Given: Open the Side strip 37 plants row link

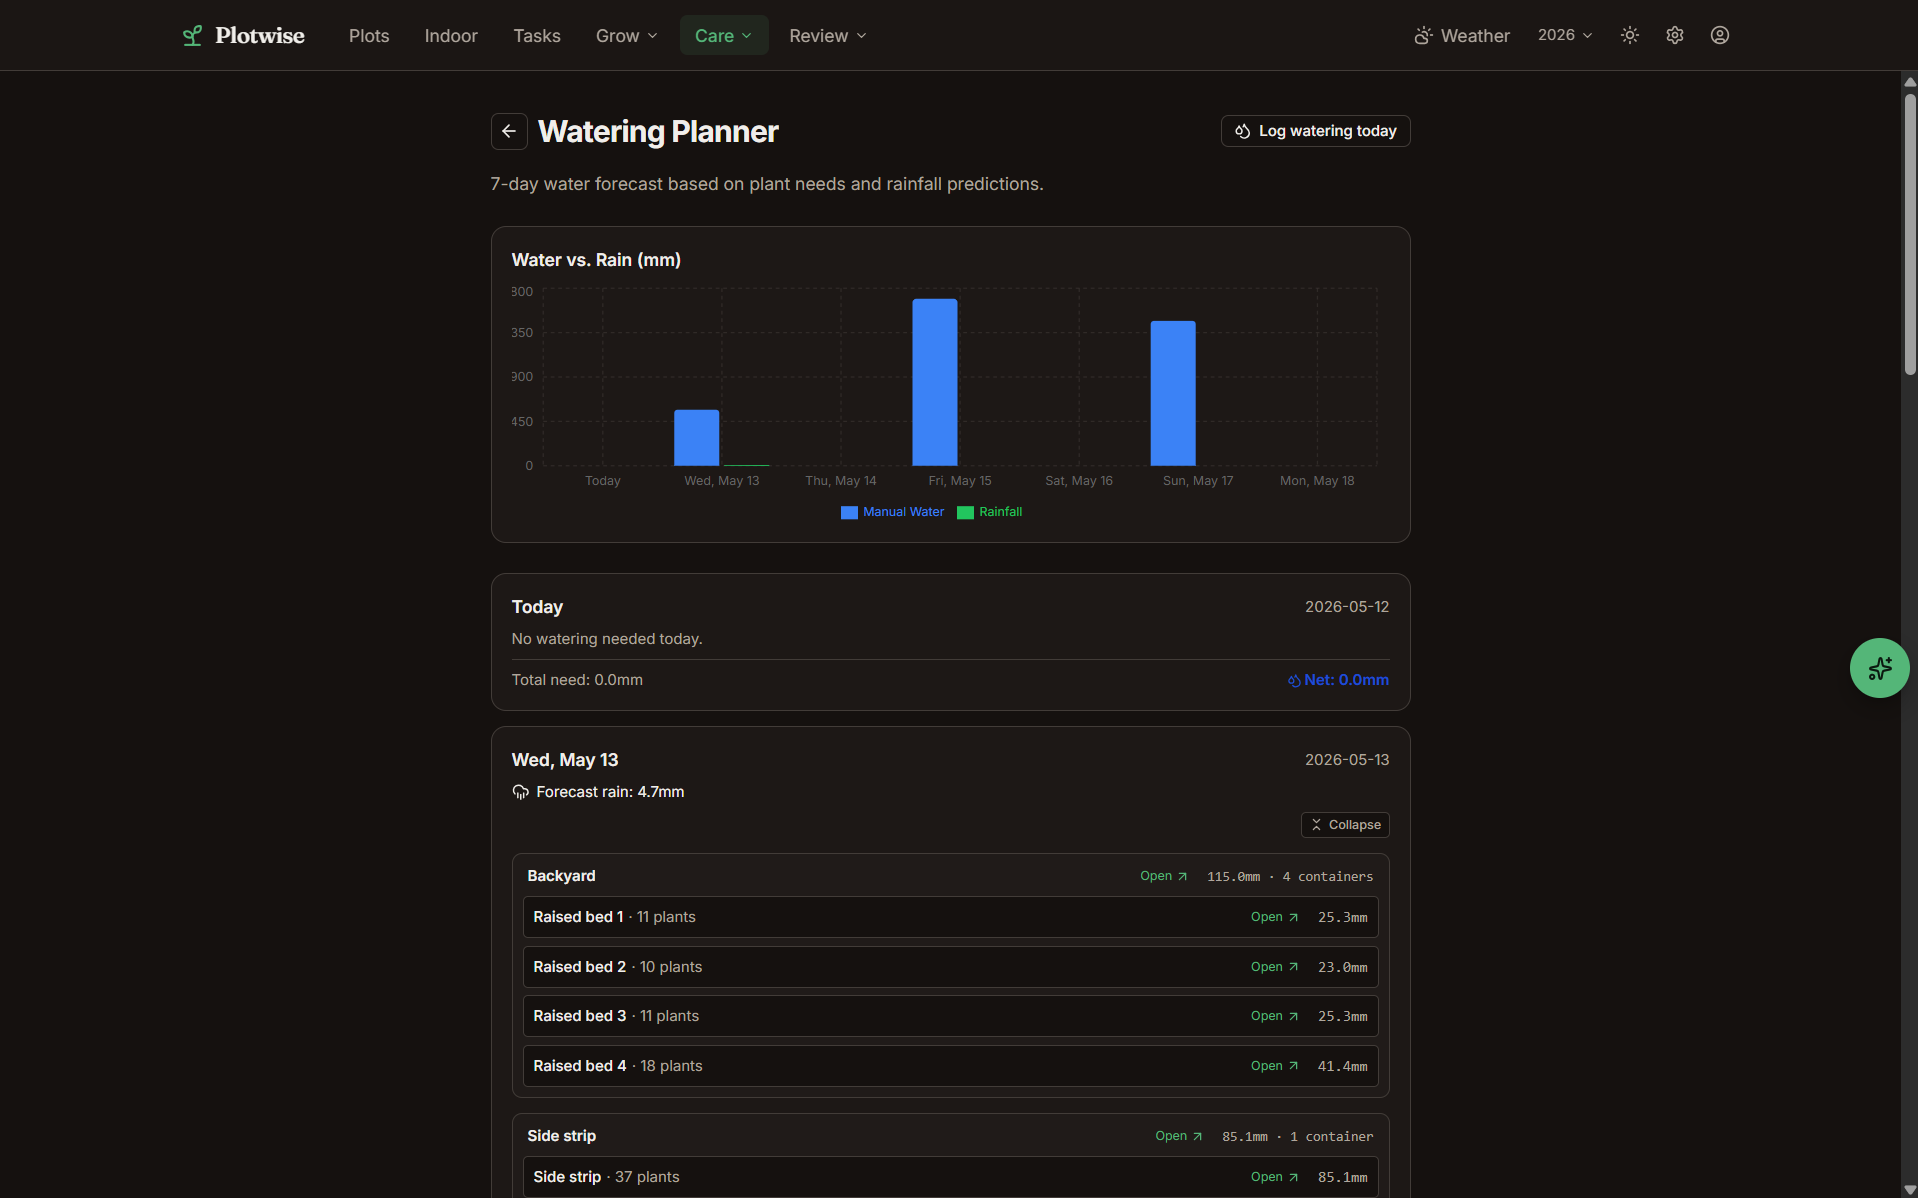Looking at the screenshot, I should pos(1274,1177).
